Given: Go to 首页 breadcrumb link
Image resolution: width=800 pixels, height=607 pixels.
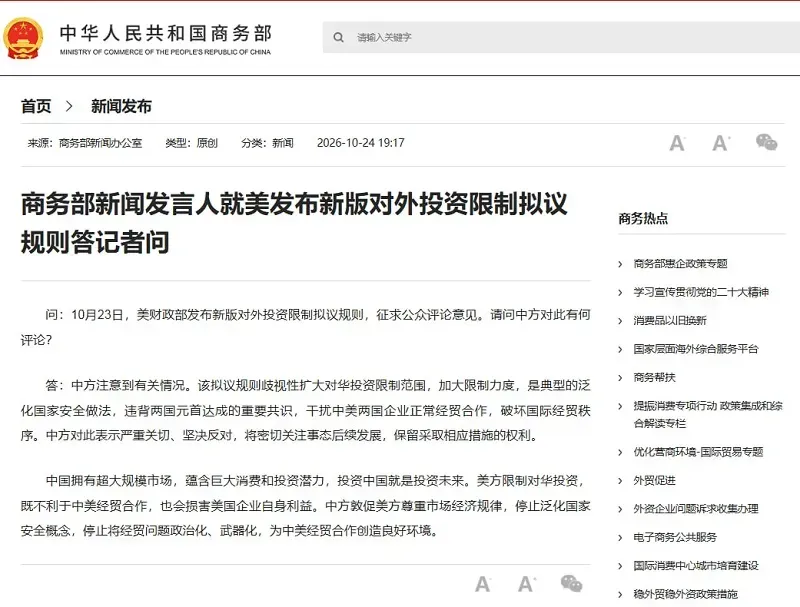Looking at the screenshot, I should 36,106.
